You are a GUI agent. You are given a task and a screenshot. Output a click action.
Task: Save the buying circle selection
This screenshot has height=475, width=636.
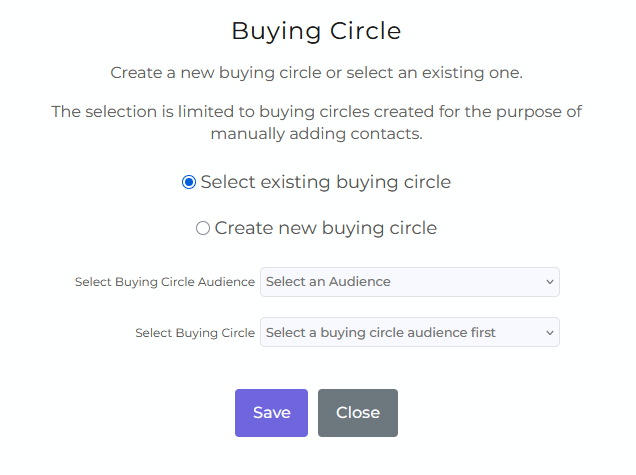(271, 413)
